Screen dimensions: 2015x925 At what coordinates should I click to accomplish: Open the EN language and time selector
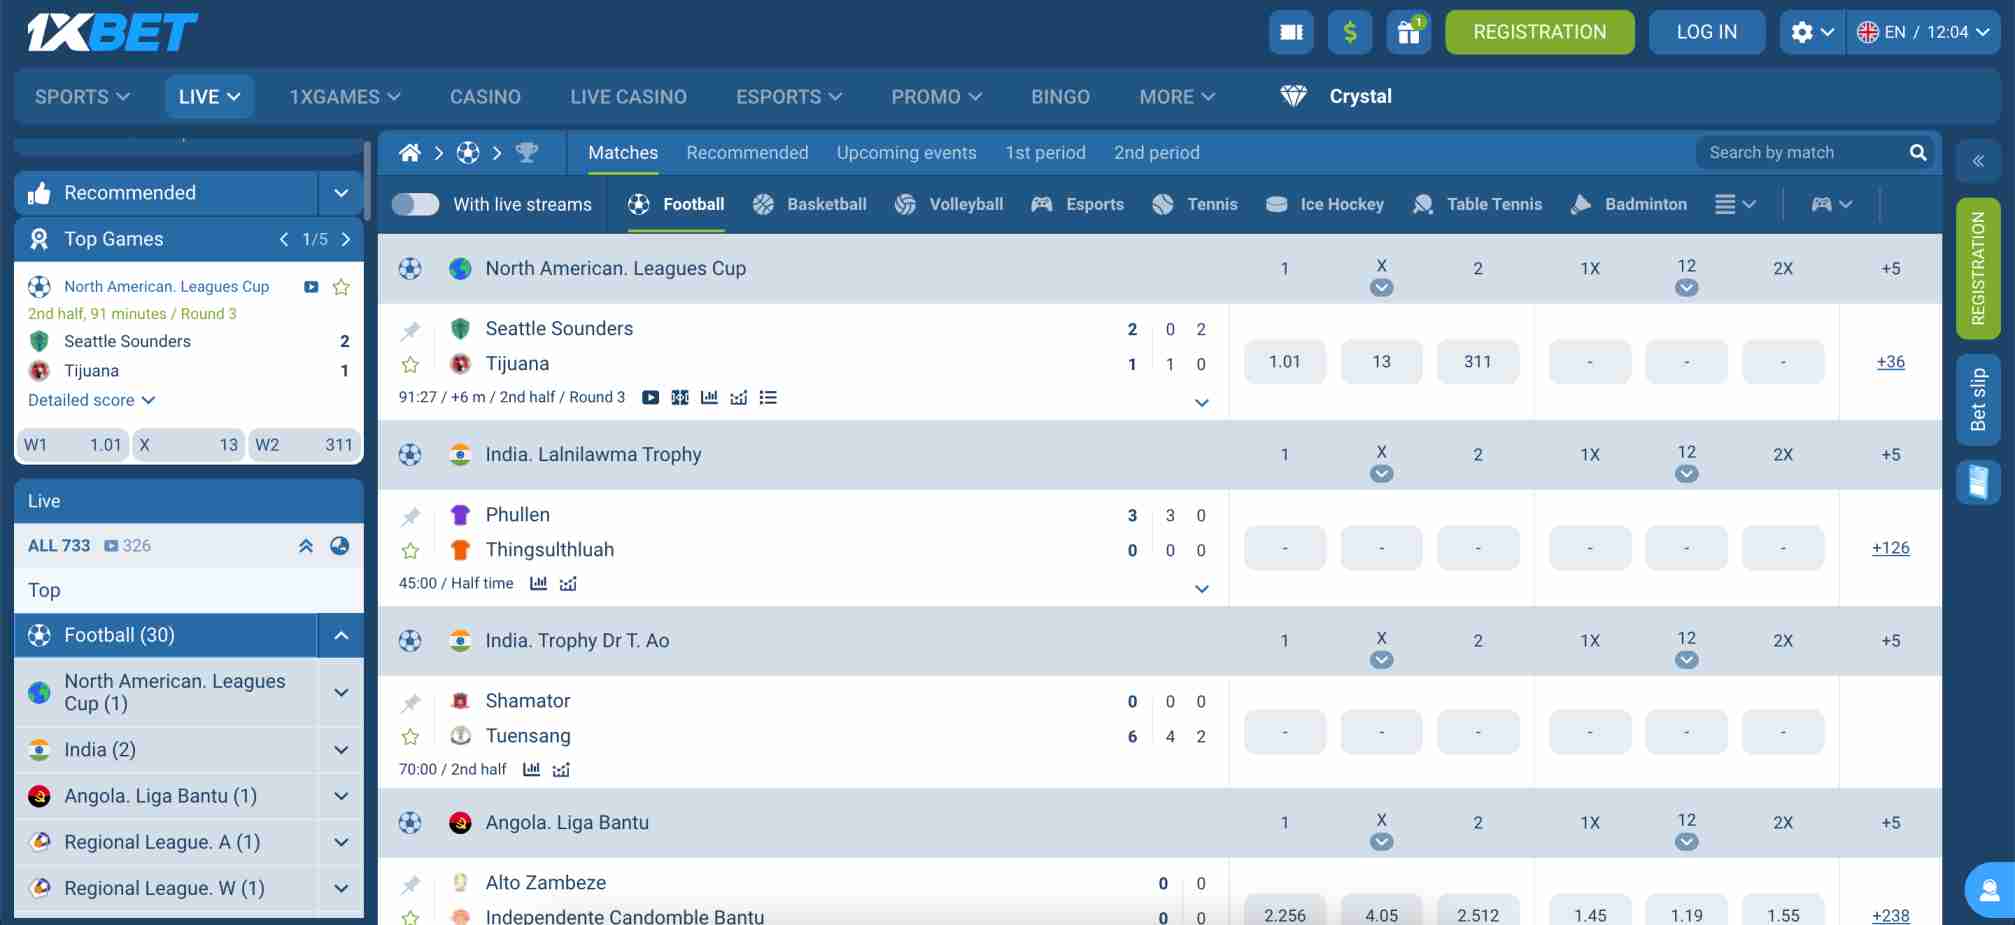tap(1924, 32)
